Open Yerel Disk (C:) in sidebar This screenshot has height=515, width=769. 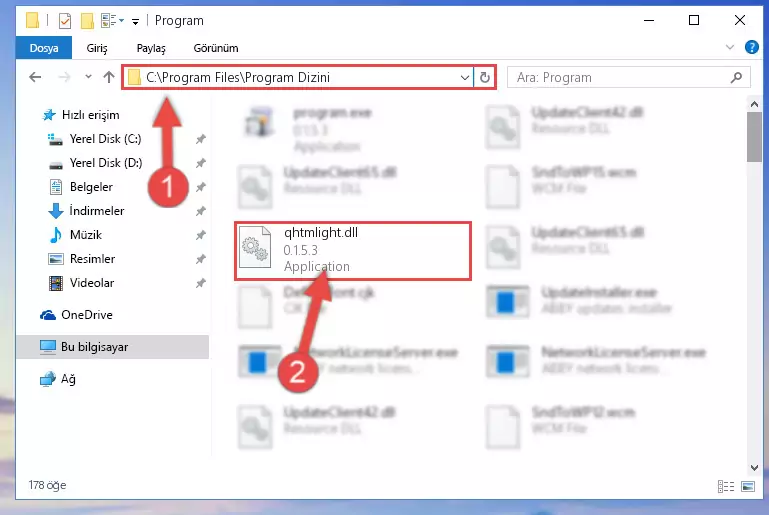[105, 139]
